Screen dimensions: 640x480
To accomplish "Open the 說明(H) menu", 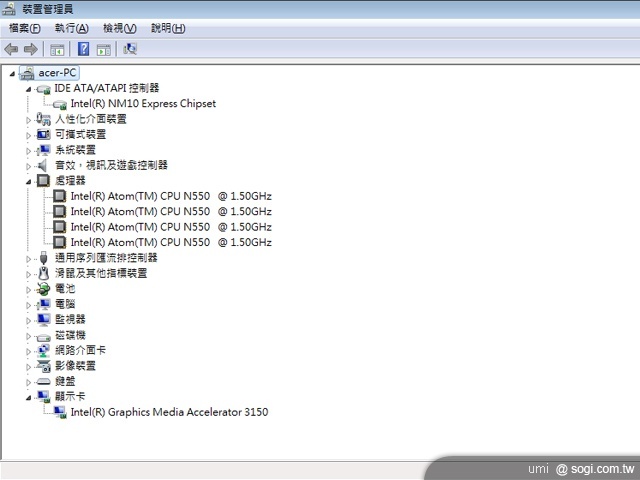I will pos(168,28).
